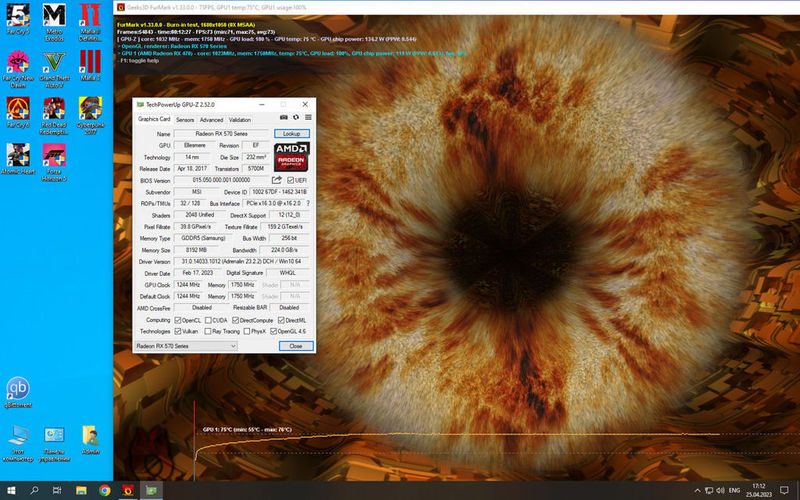Toggle the Vulkan checkbox
Image resolution: width=800 pixels, height=500 pixels.
click(x=178, y=331)
